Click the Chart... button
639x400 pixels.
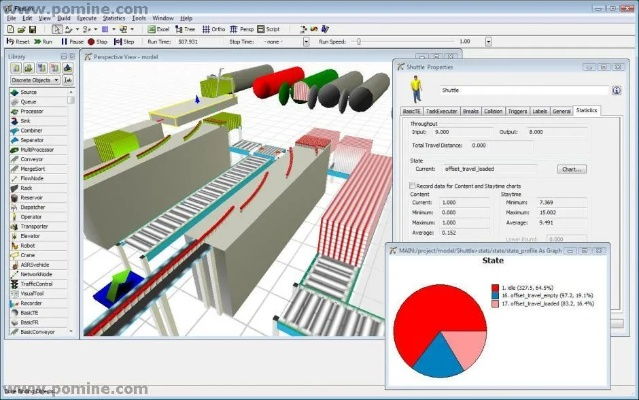pyautogui.click(x=571, y=169)
